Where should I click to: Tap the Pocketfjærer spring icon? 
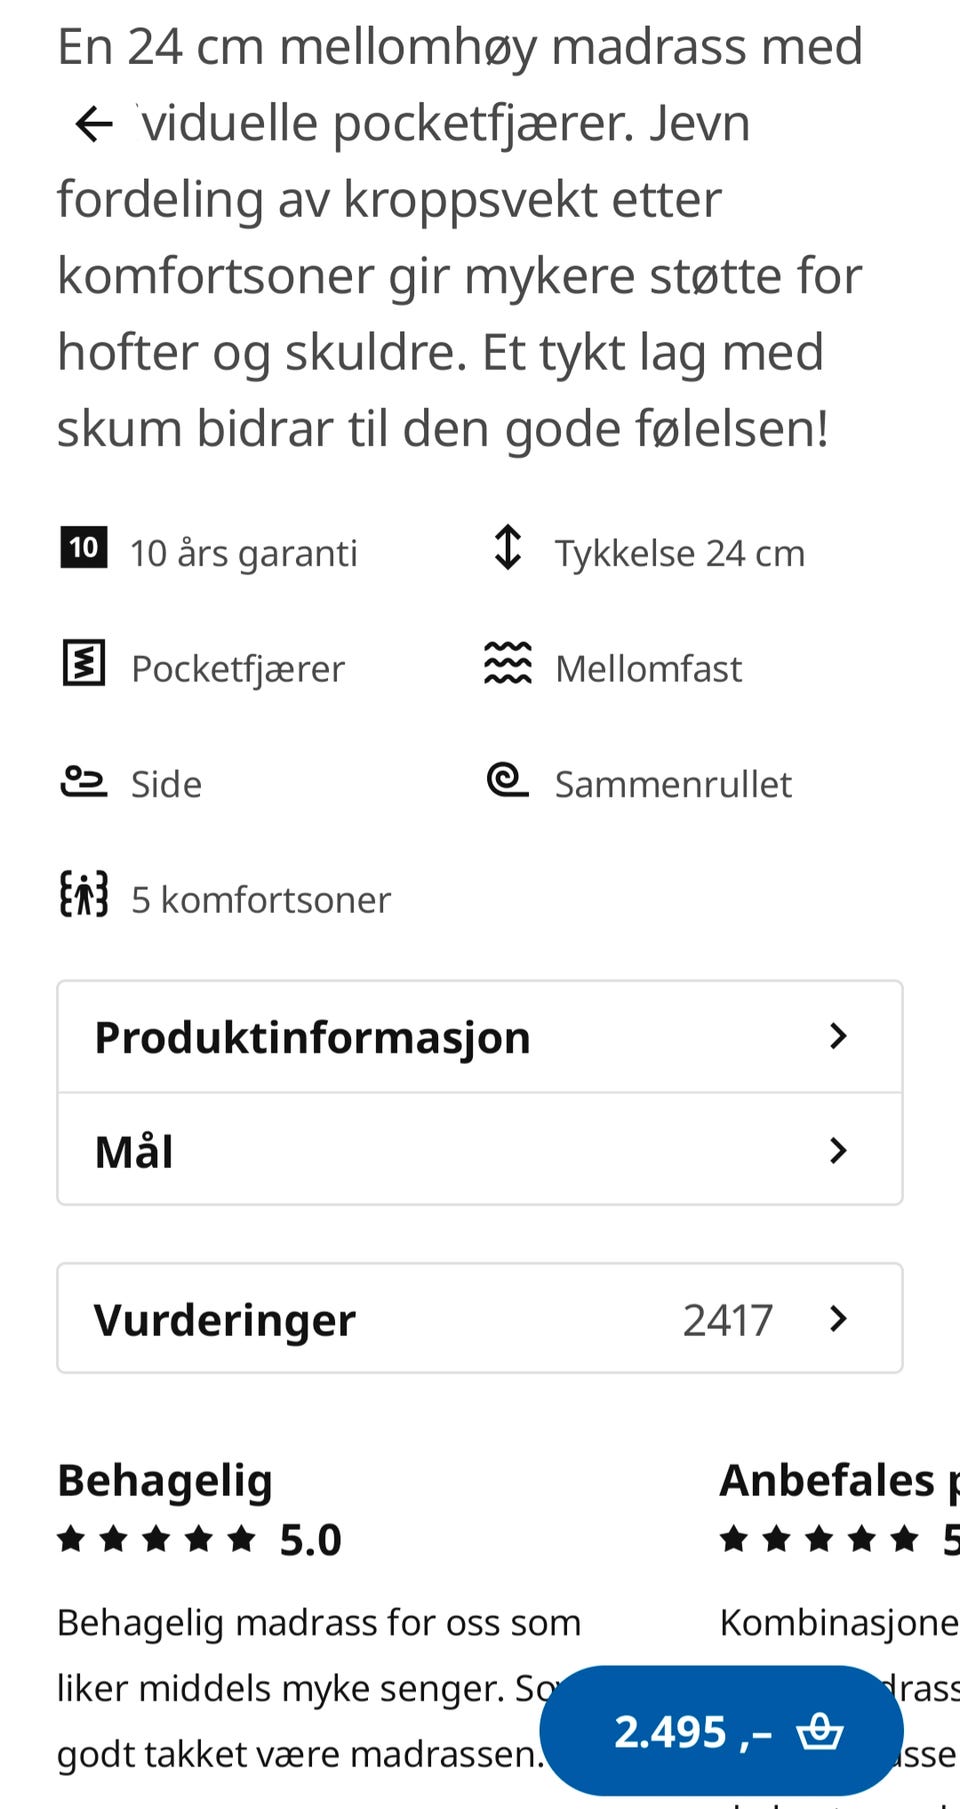tap(84, 664)
